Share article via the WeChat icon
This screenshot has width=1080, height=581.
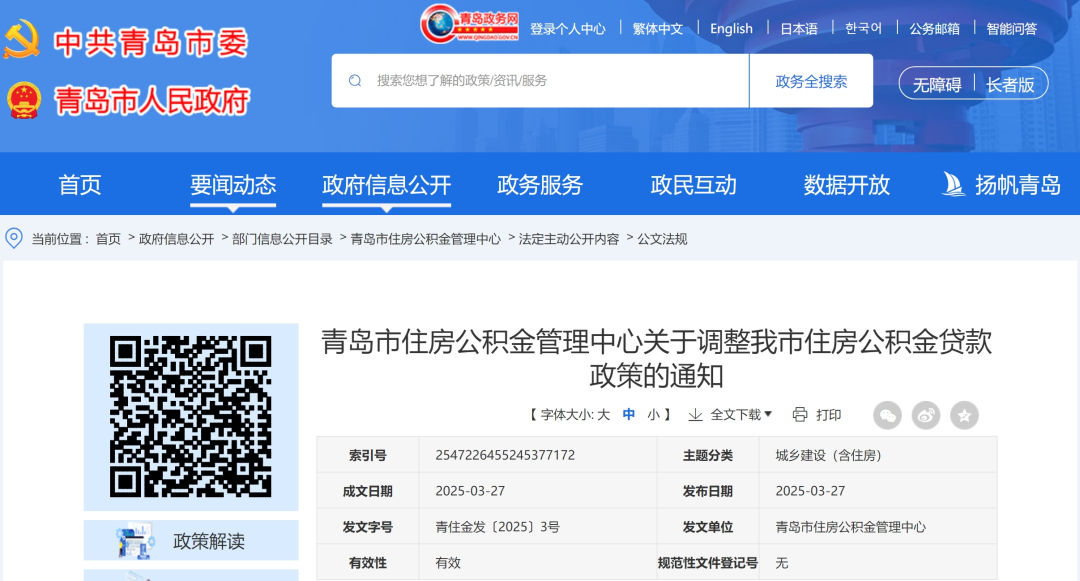888,415
